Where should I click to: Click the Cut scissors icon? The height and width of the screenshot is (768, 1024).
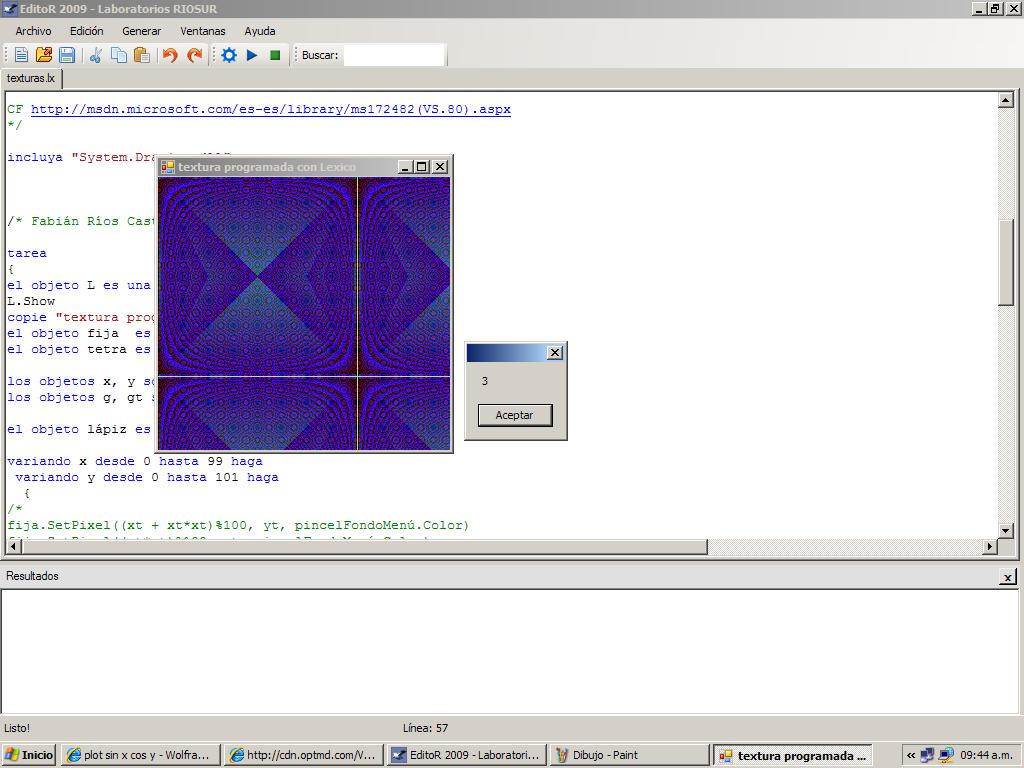96,55
